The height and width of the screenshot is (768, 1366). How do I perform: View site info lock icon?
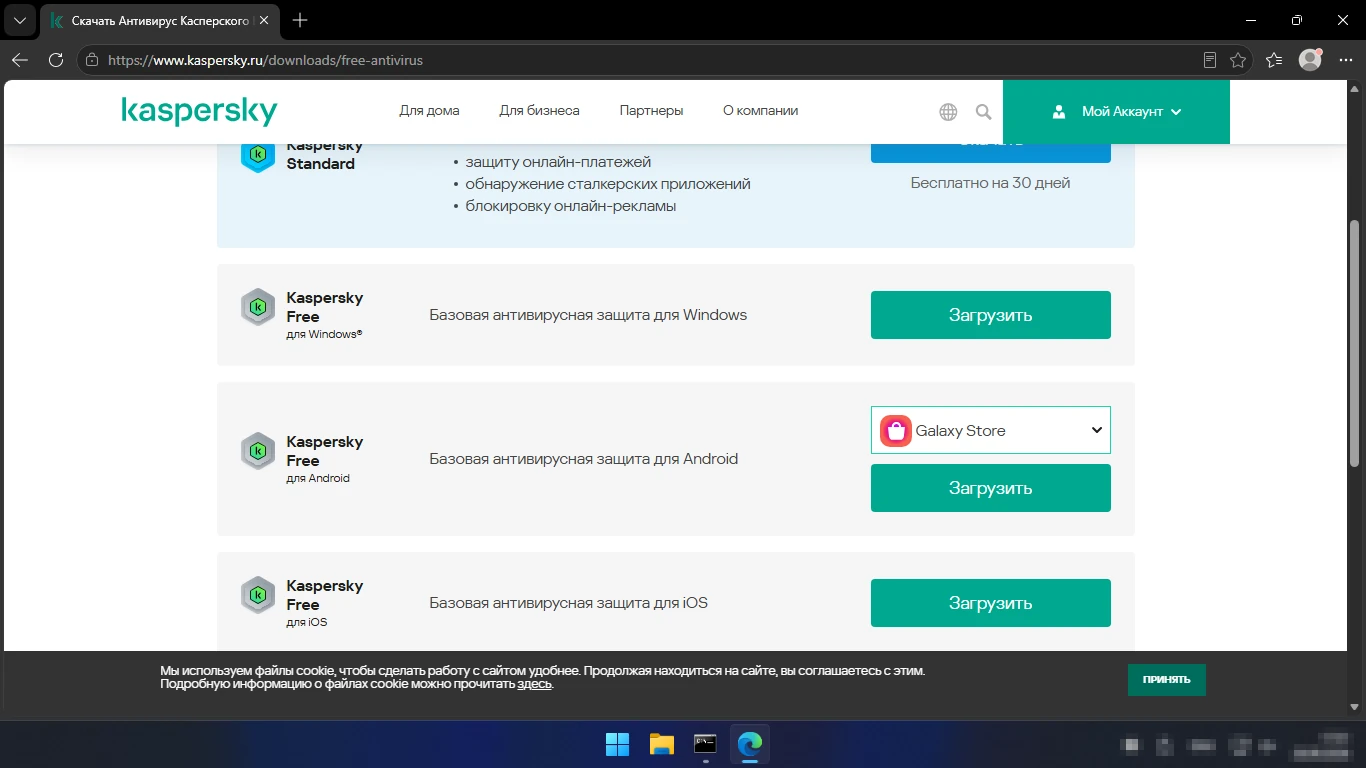point(92,60)
